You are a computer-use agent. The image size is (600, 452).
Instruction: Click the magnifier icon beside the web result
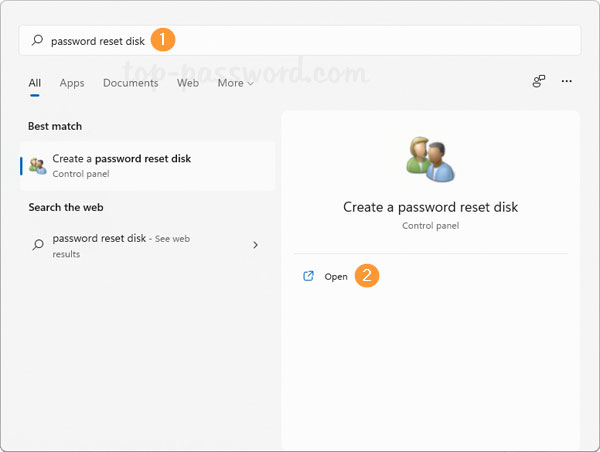coord(38,245)
